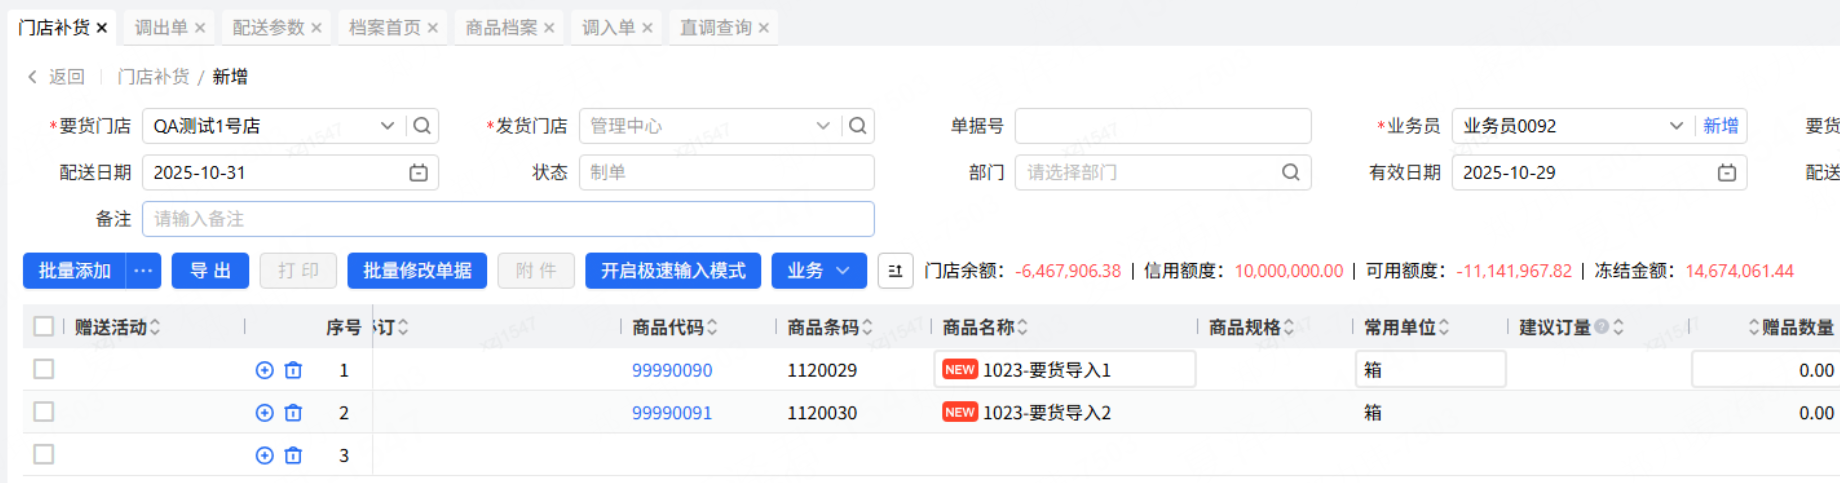Delete row icon in row 2
Screen dimensions: 1840x483
[293, 413]
